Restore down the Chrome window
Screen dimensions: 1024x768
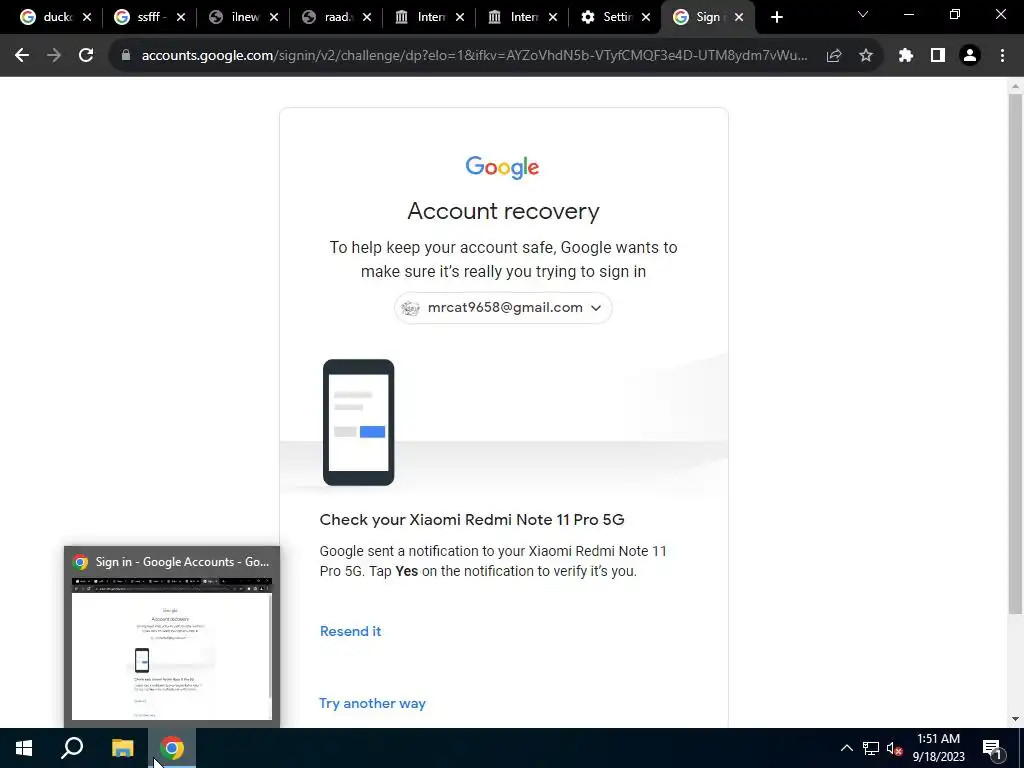click(955, 14)
